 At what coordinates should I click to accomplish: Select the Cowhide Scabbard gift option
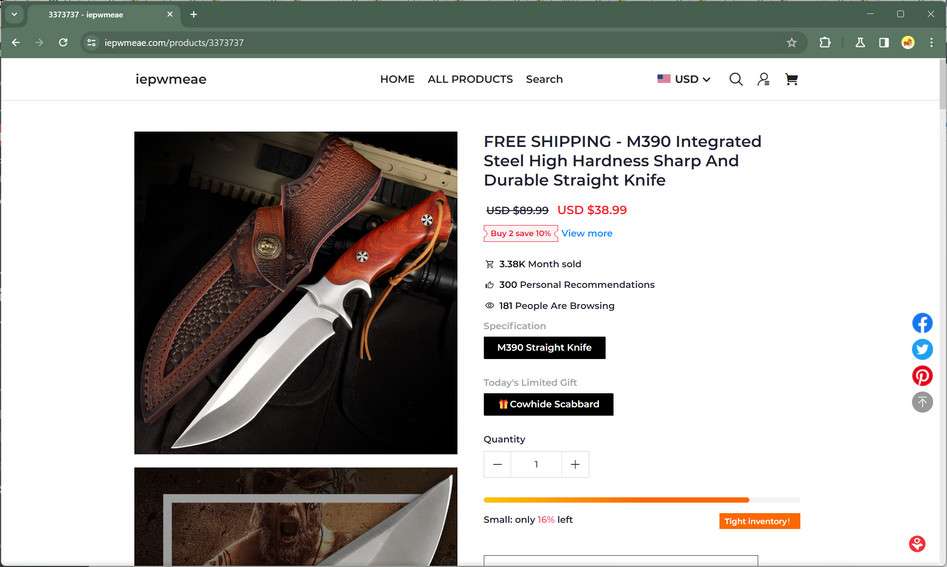pyautogui.click(x=548, y=404)
